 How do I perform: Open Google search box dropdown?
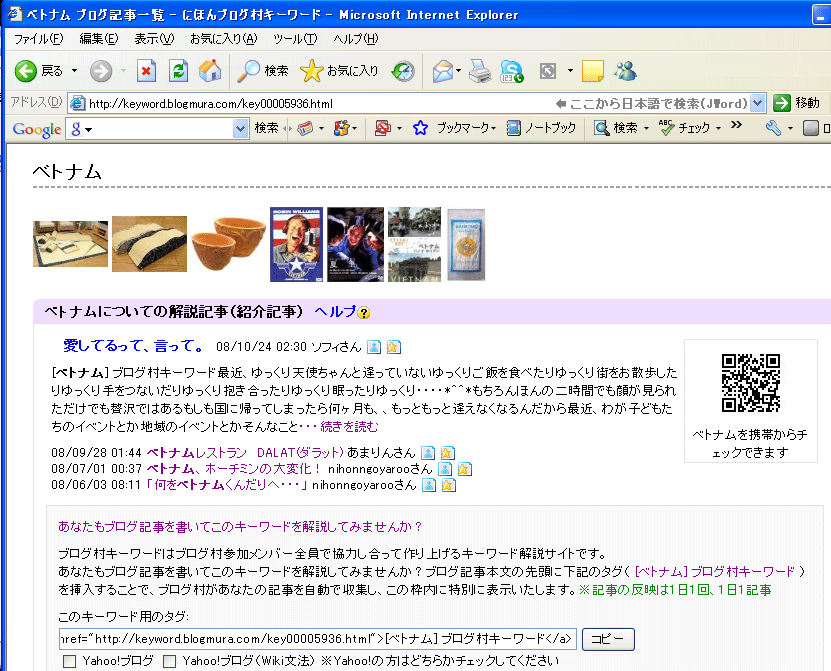click(241, 128)
